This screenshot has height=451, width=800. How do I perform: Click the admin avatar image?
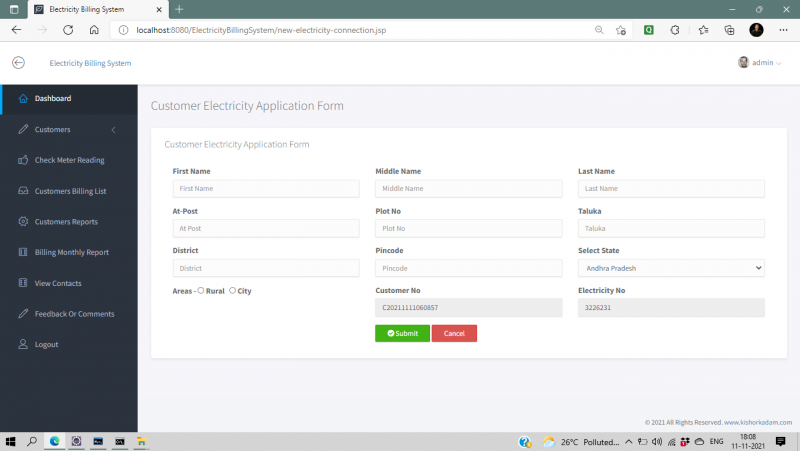pyautogui.click(x=743, y=62)
